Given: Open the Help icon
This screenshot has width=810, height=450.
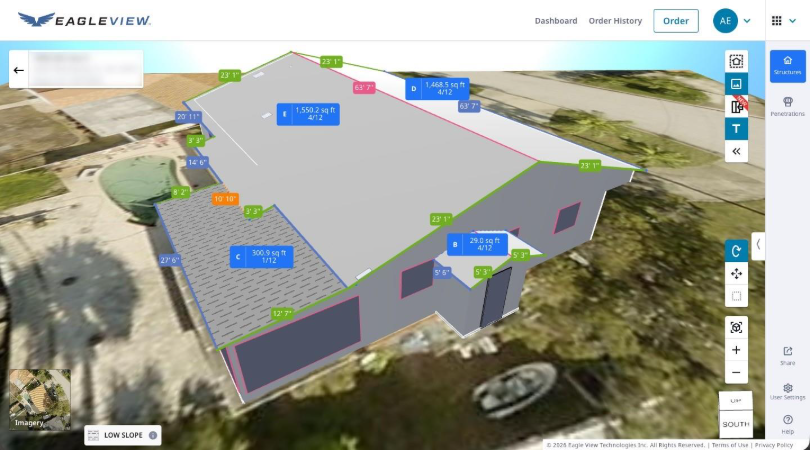Looking at the screenshot, I should click(788, 423).
